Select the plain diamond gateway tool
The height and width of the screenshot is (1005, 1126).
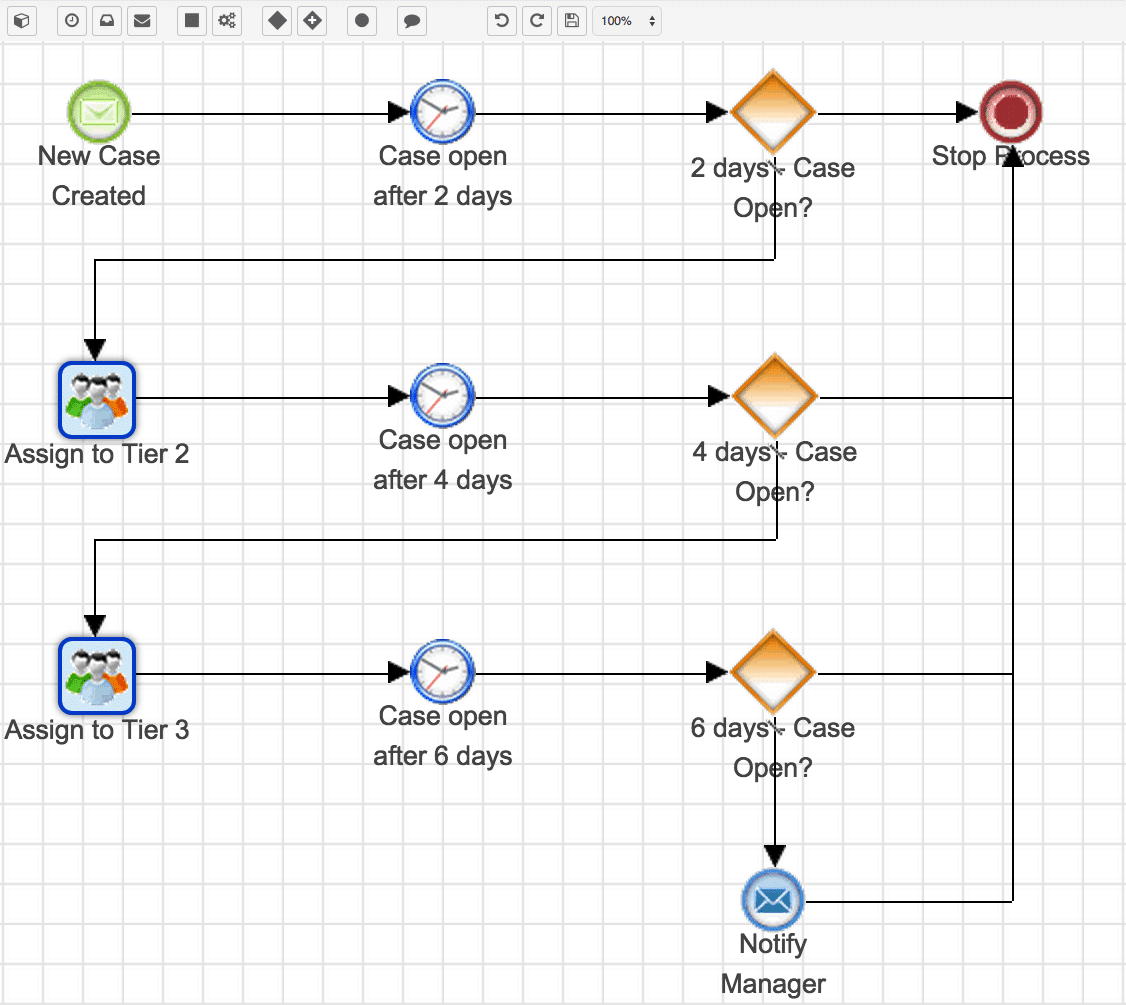click(277, 21)
